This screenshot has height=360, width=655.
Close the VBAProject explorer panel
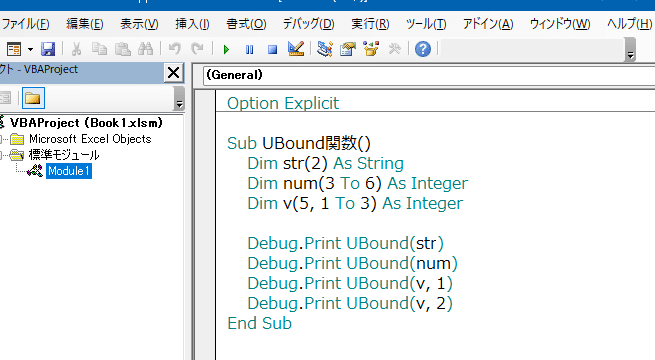click(x=173, y=73)
